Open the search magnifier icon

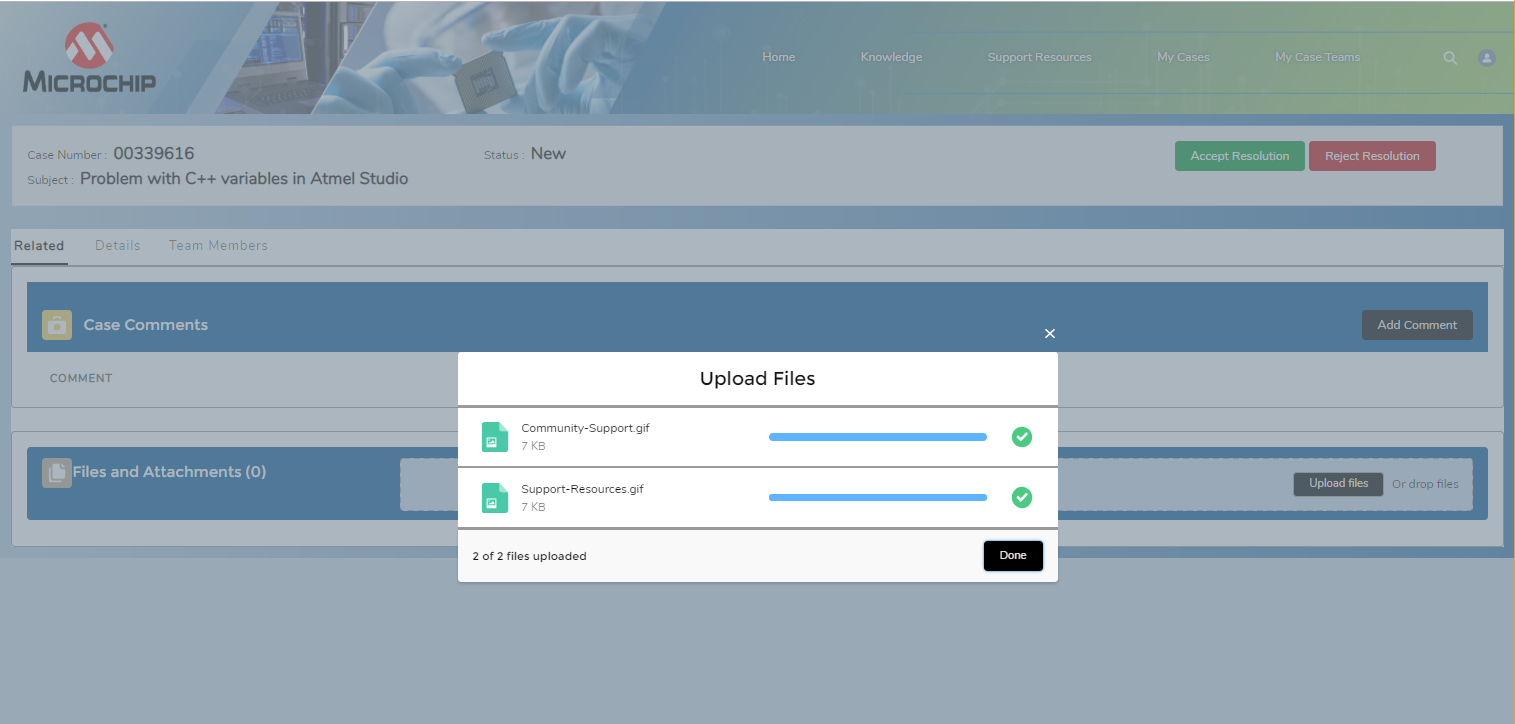[x=1450, y=58]
